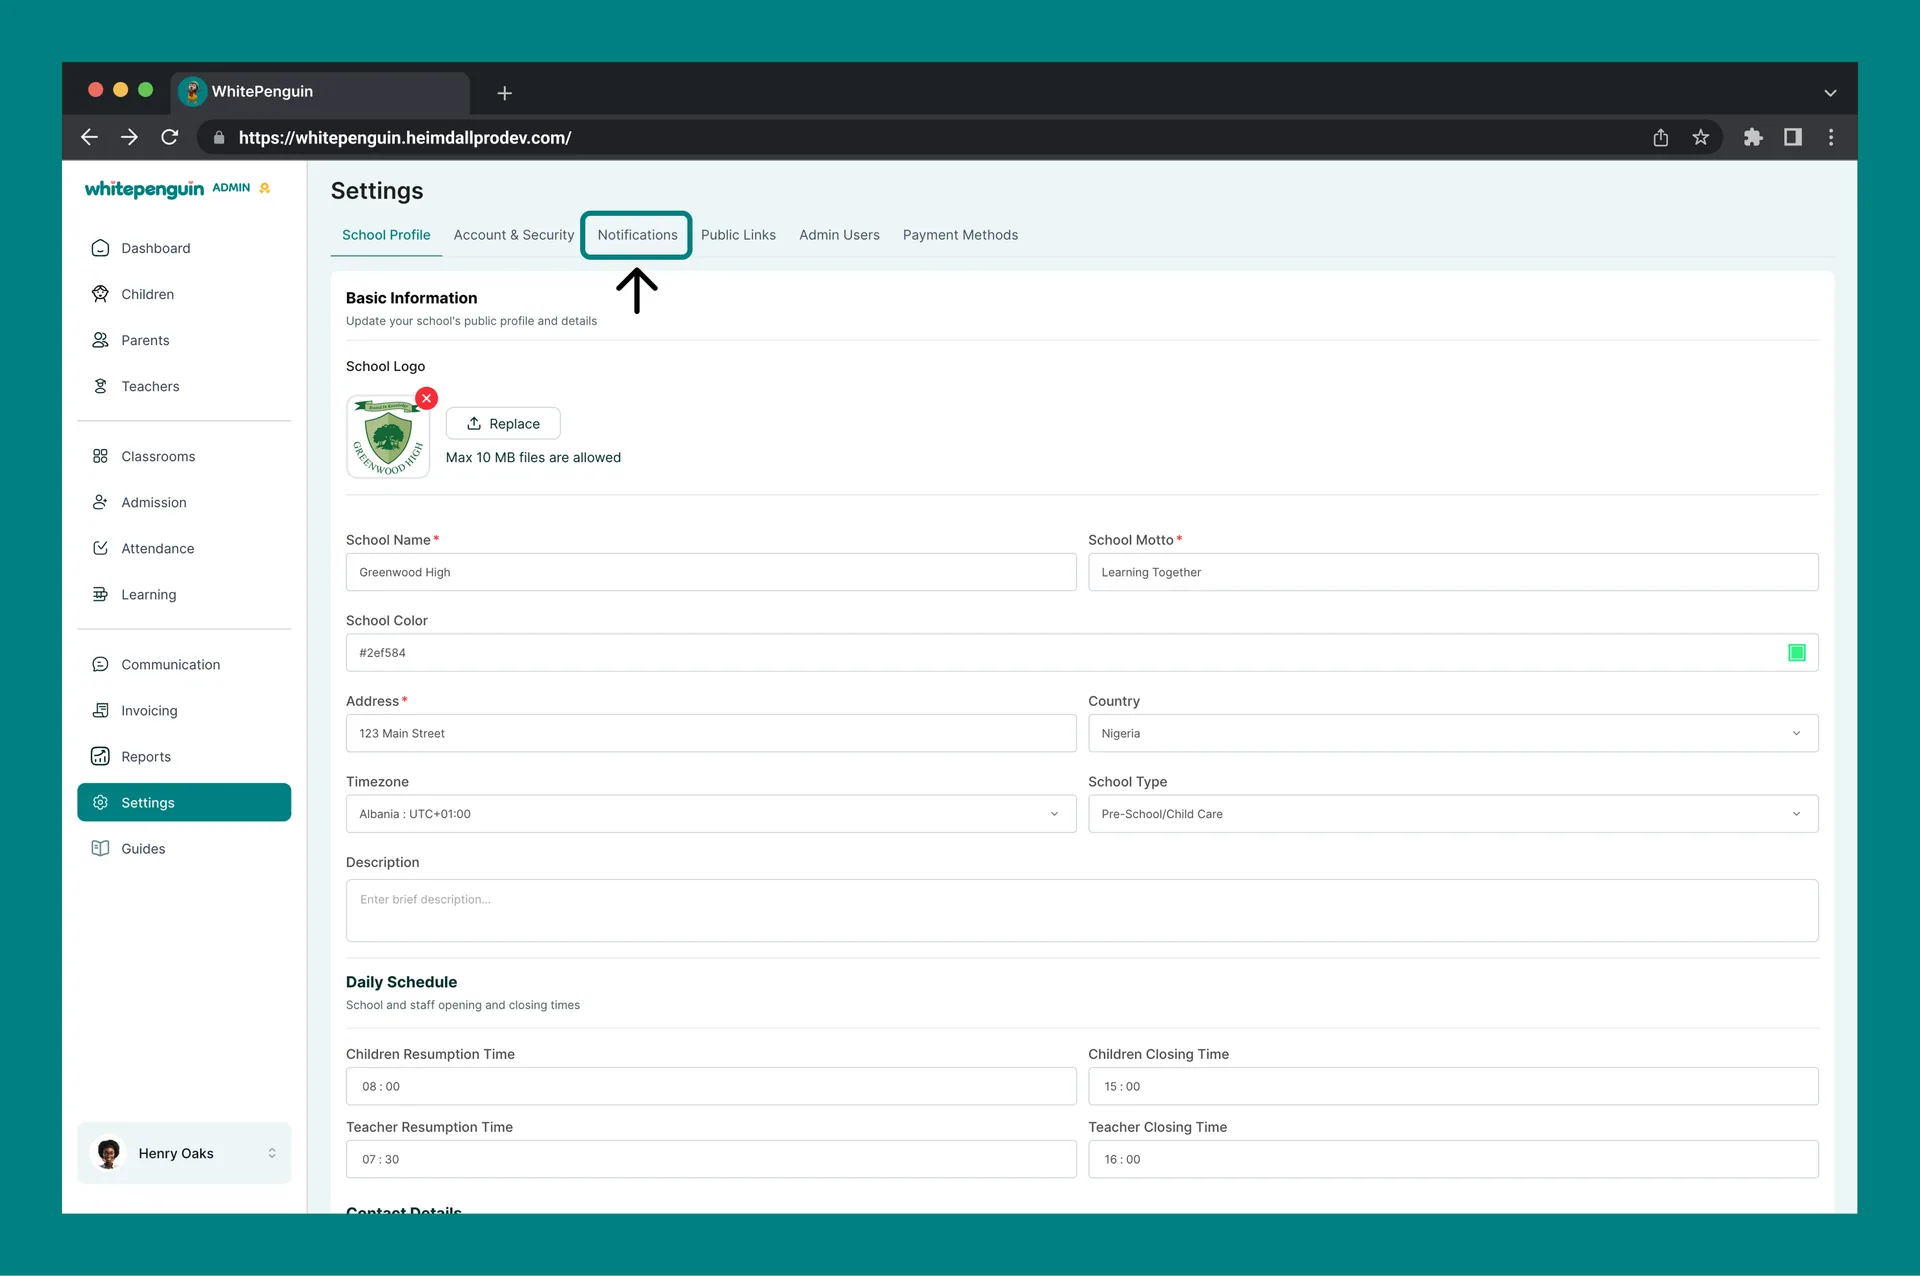The height and width of the screenshot is (1276, 1920).
Task: Expand the School Type dropdown
Action: click(x=1453, y=814)
